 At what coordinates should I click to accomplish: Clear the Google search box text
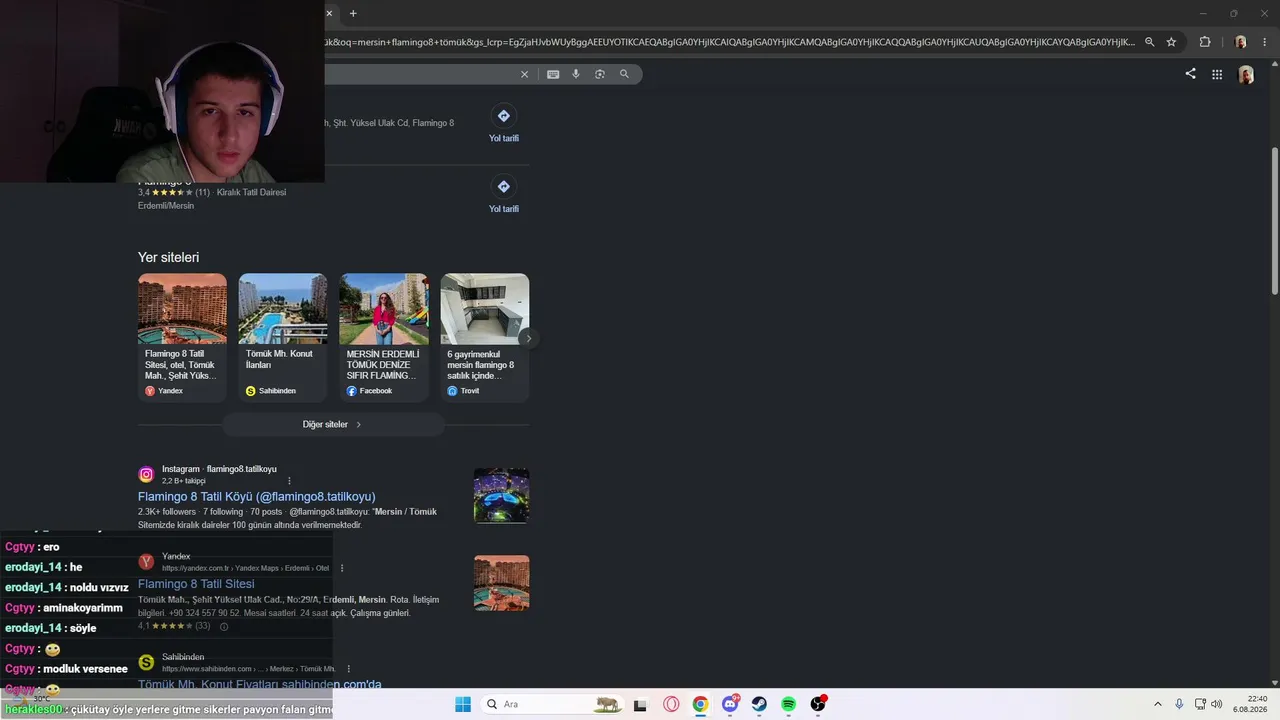(x=524, y=74)
